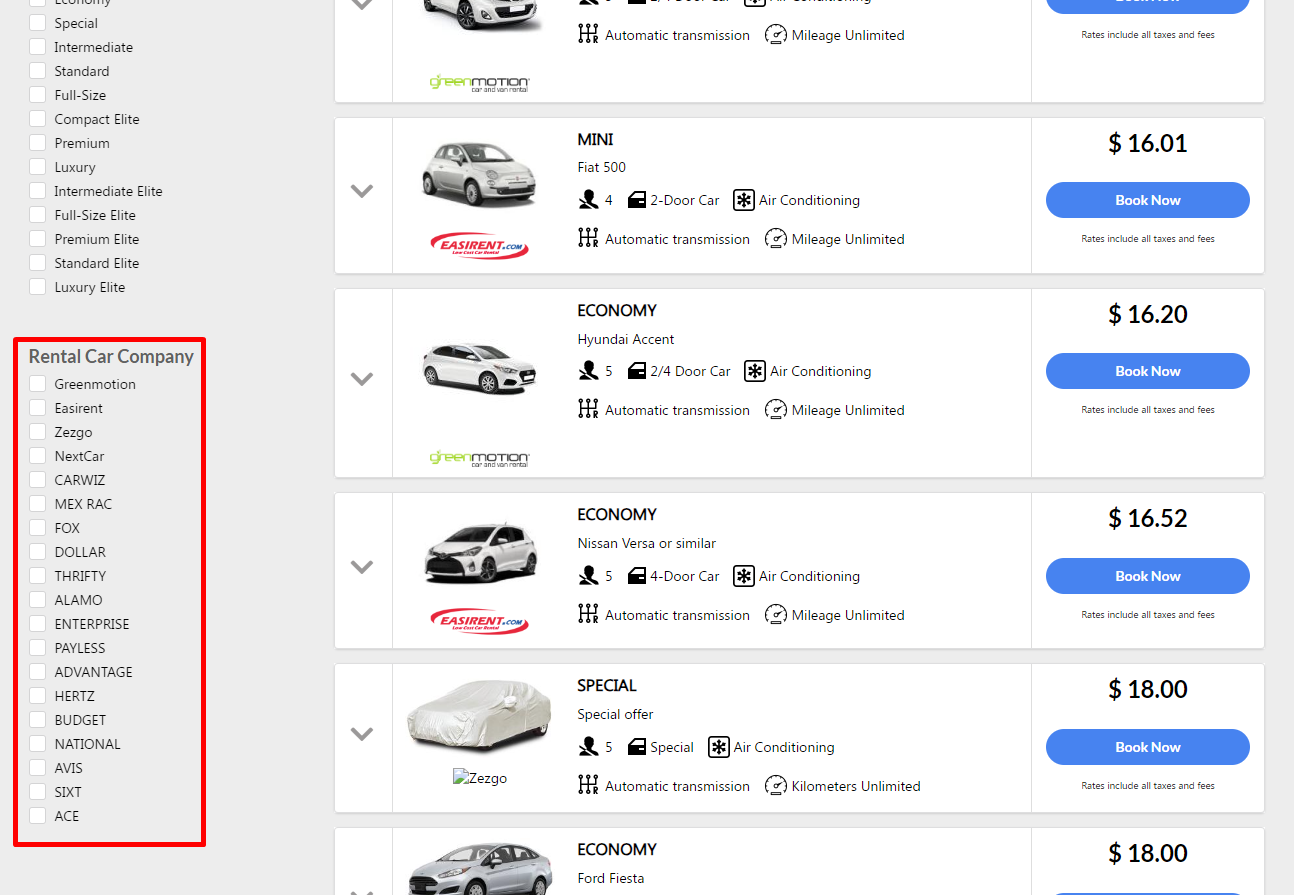The width and height of the screenshot is (1294, 895).
Task: Click the transmission icon on Special offer card
Action: 588,785
